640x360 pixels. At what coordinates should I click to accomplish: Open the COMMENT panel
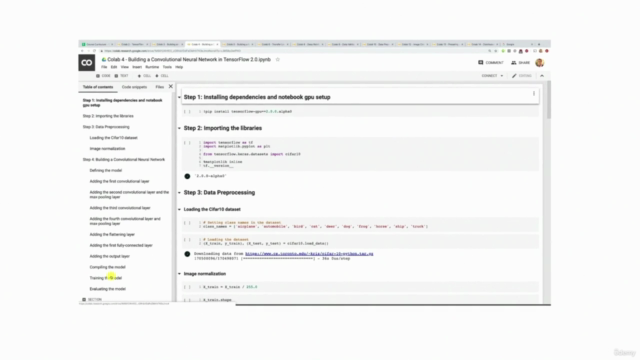[491, 62]
